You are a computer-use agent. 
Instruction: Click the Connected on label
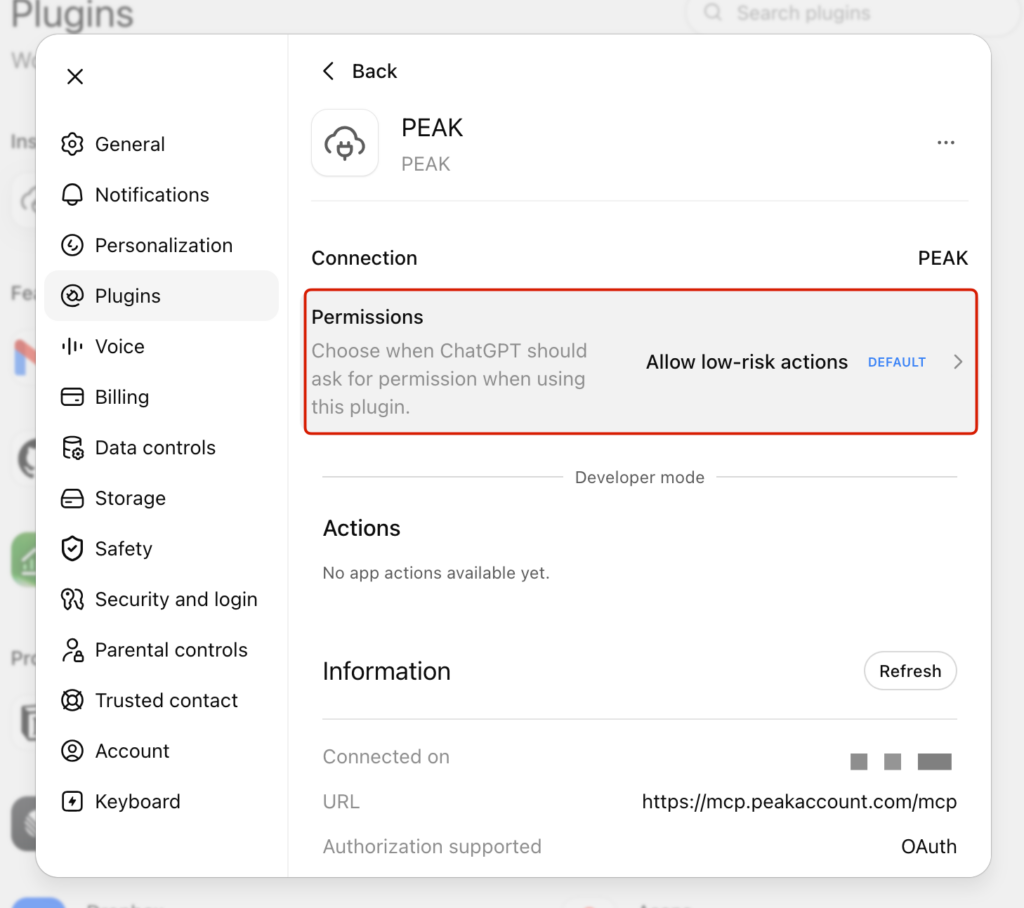[x=386, y=756]
